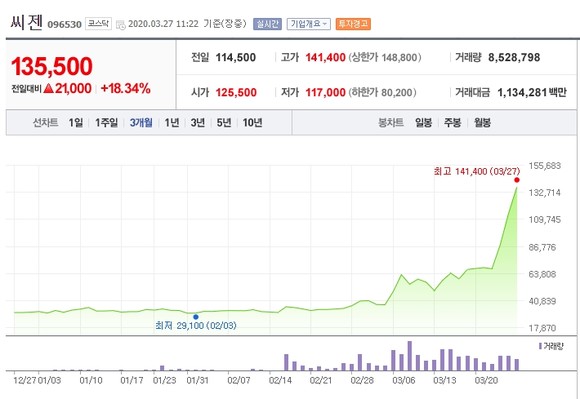Switch to 일봉 candlestick chart
This screenshot has height=399, width=580.
tap(424, 122)
